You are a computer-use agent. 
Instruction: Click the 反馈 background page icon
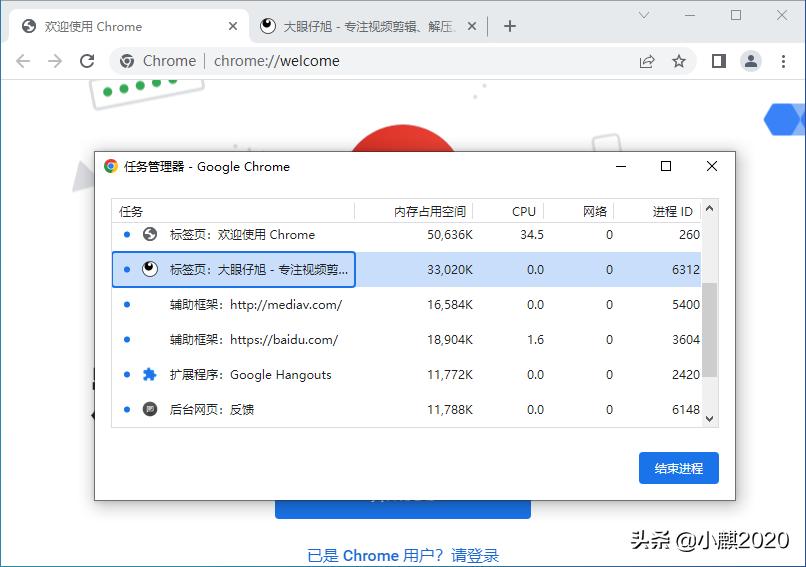pos(150,409)
